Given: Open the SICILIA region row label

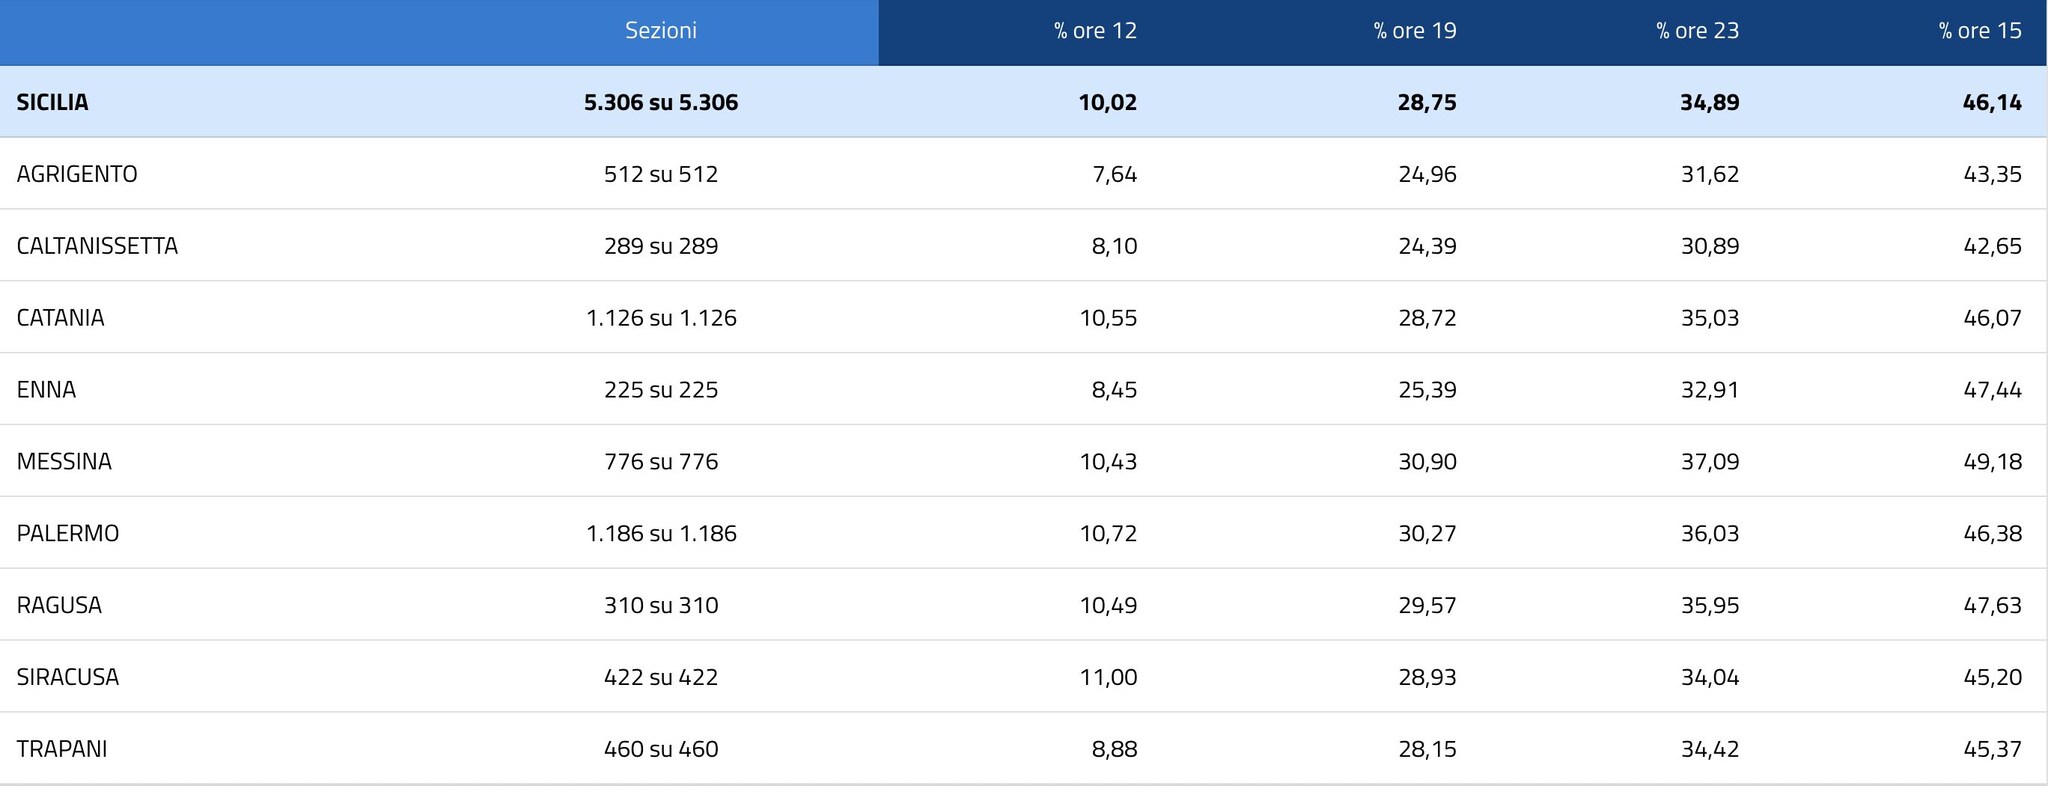Looking at the screenshot, I should click(53, 102).
